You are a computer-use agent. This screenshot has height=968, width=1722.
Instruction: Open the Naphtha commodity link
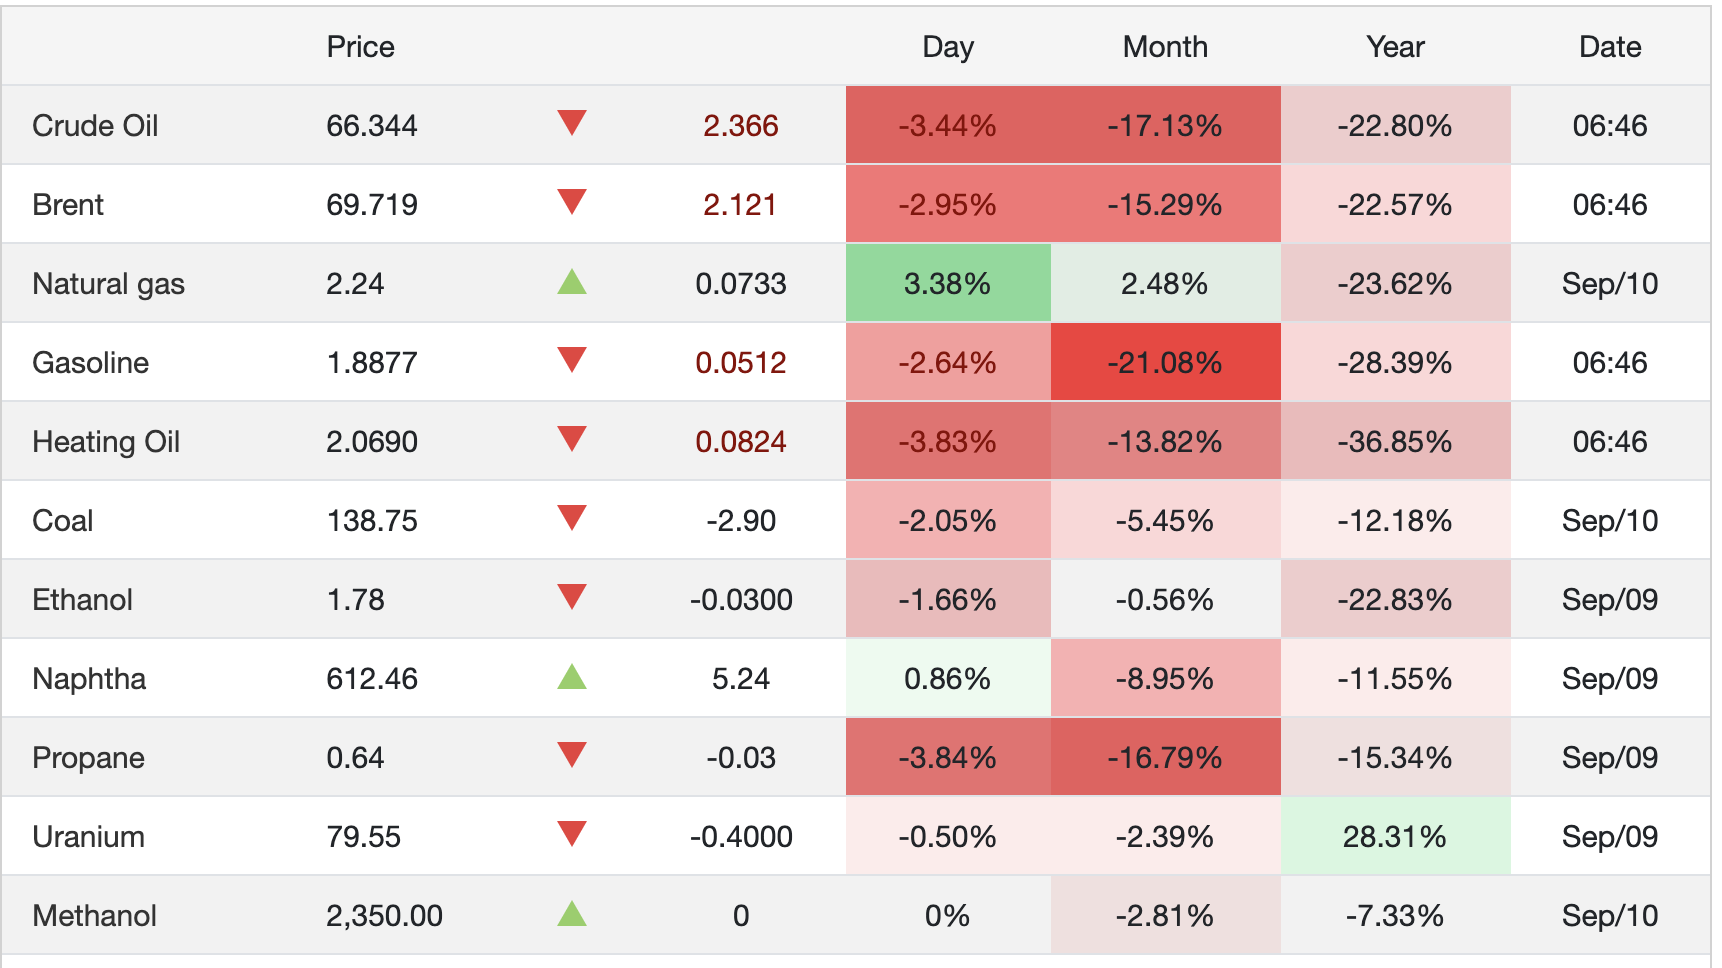click(x=89, y=679)
